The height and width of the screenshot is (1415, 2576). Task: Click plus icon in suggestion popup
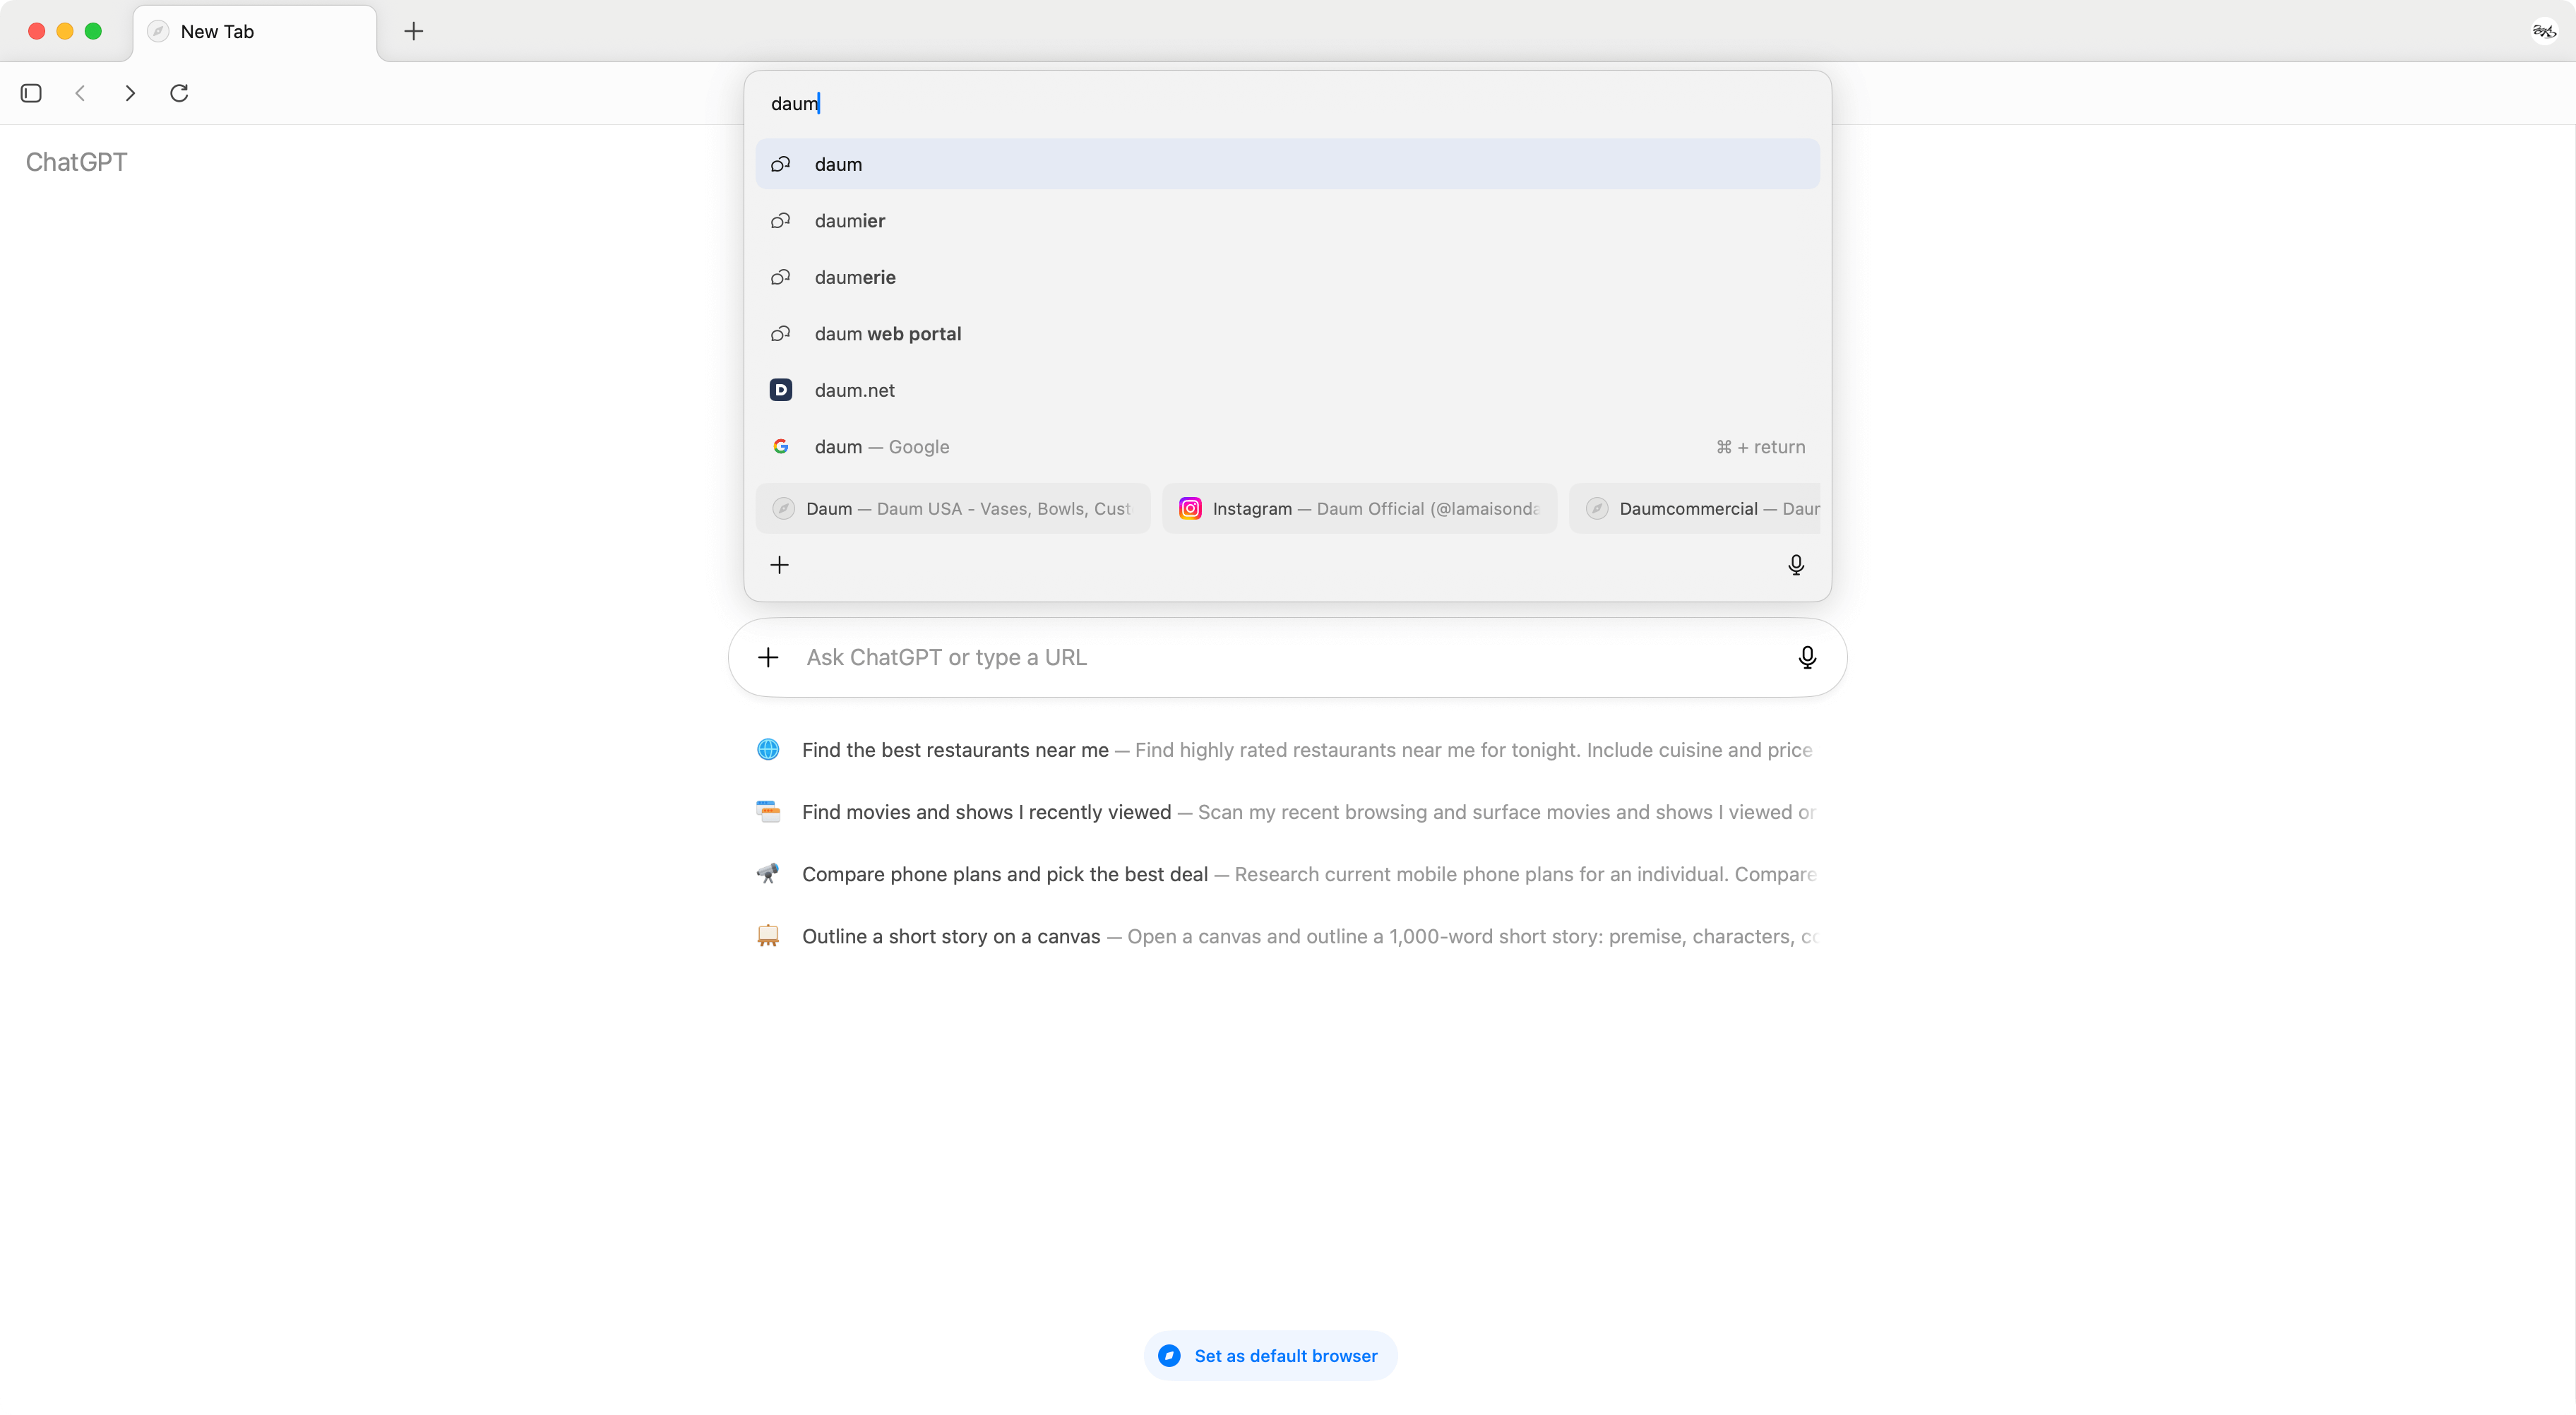(x=780, y=565)
